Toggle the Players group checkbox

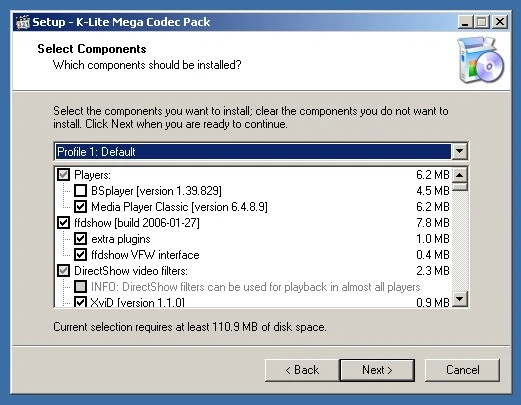click(63, 174)
